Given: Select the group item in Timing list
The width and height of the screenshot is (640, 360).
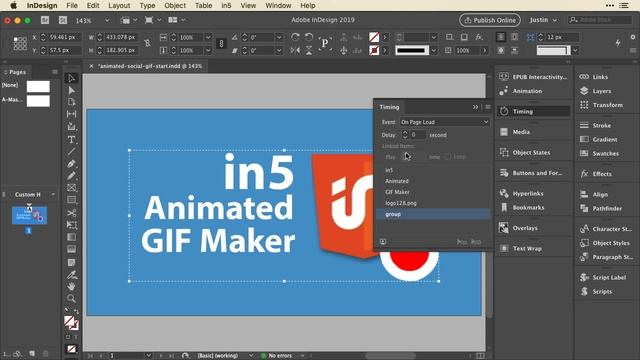Looking at the screenshot, I should (433, 214).
